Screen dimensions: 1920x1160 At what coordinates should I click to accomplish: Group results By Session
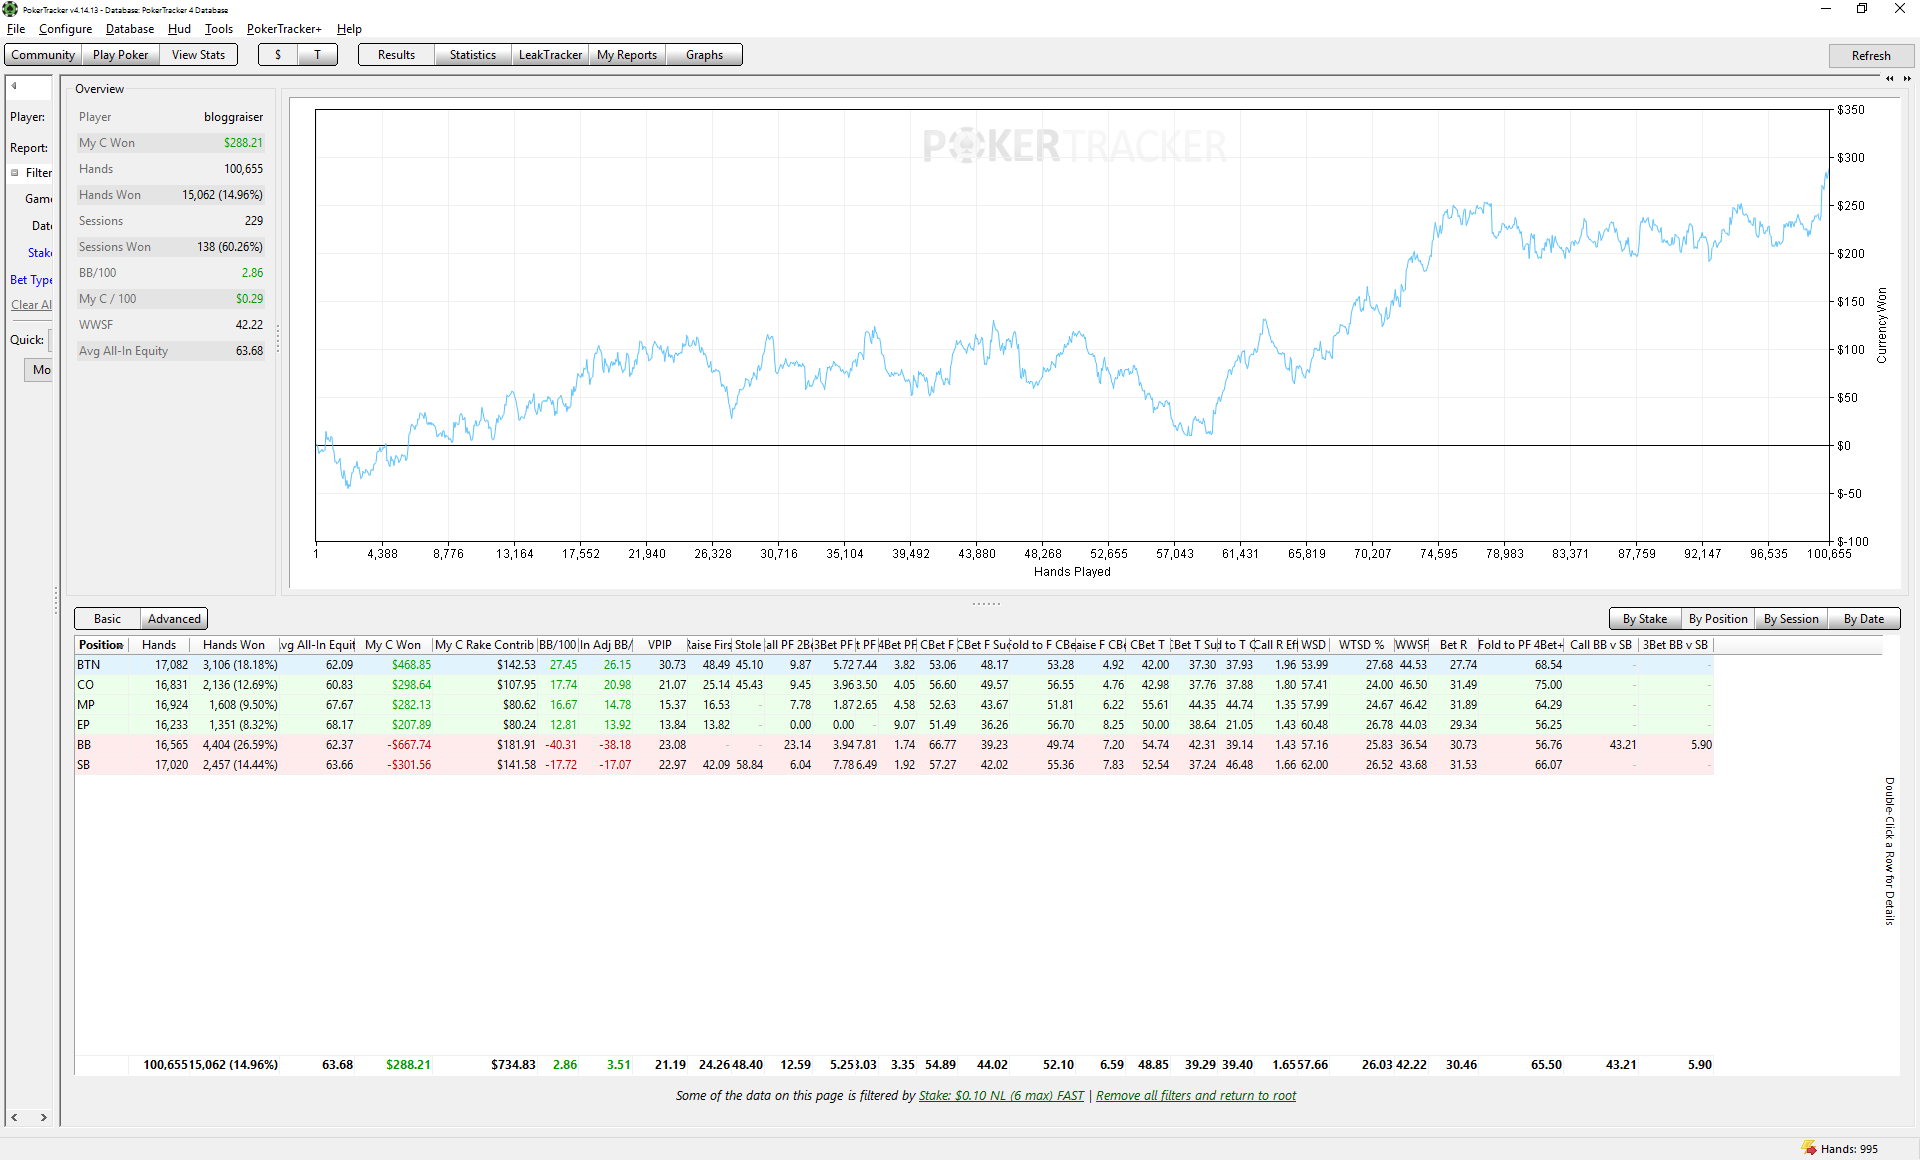1790,619
